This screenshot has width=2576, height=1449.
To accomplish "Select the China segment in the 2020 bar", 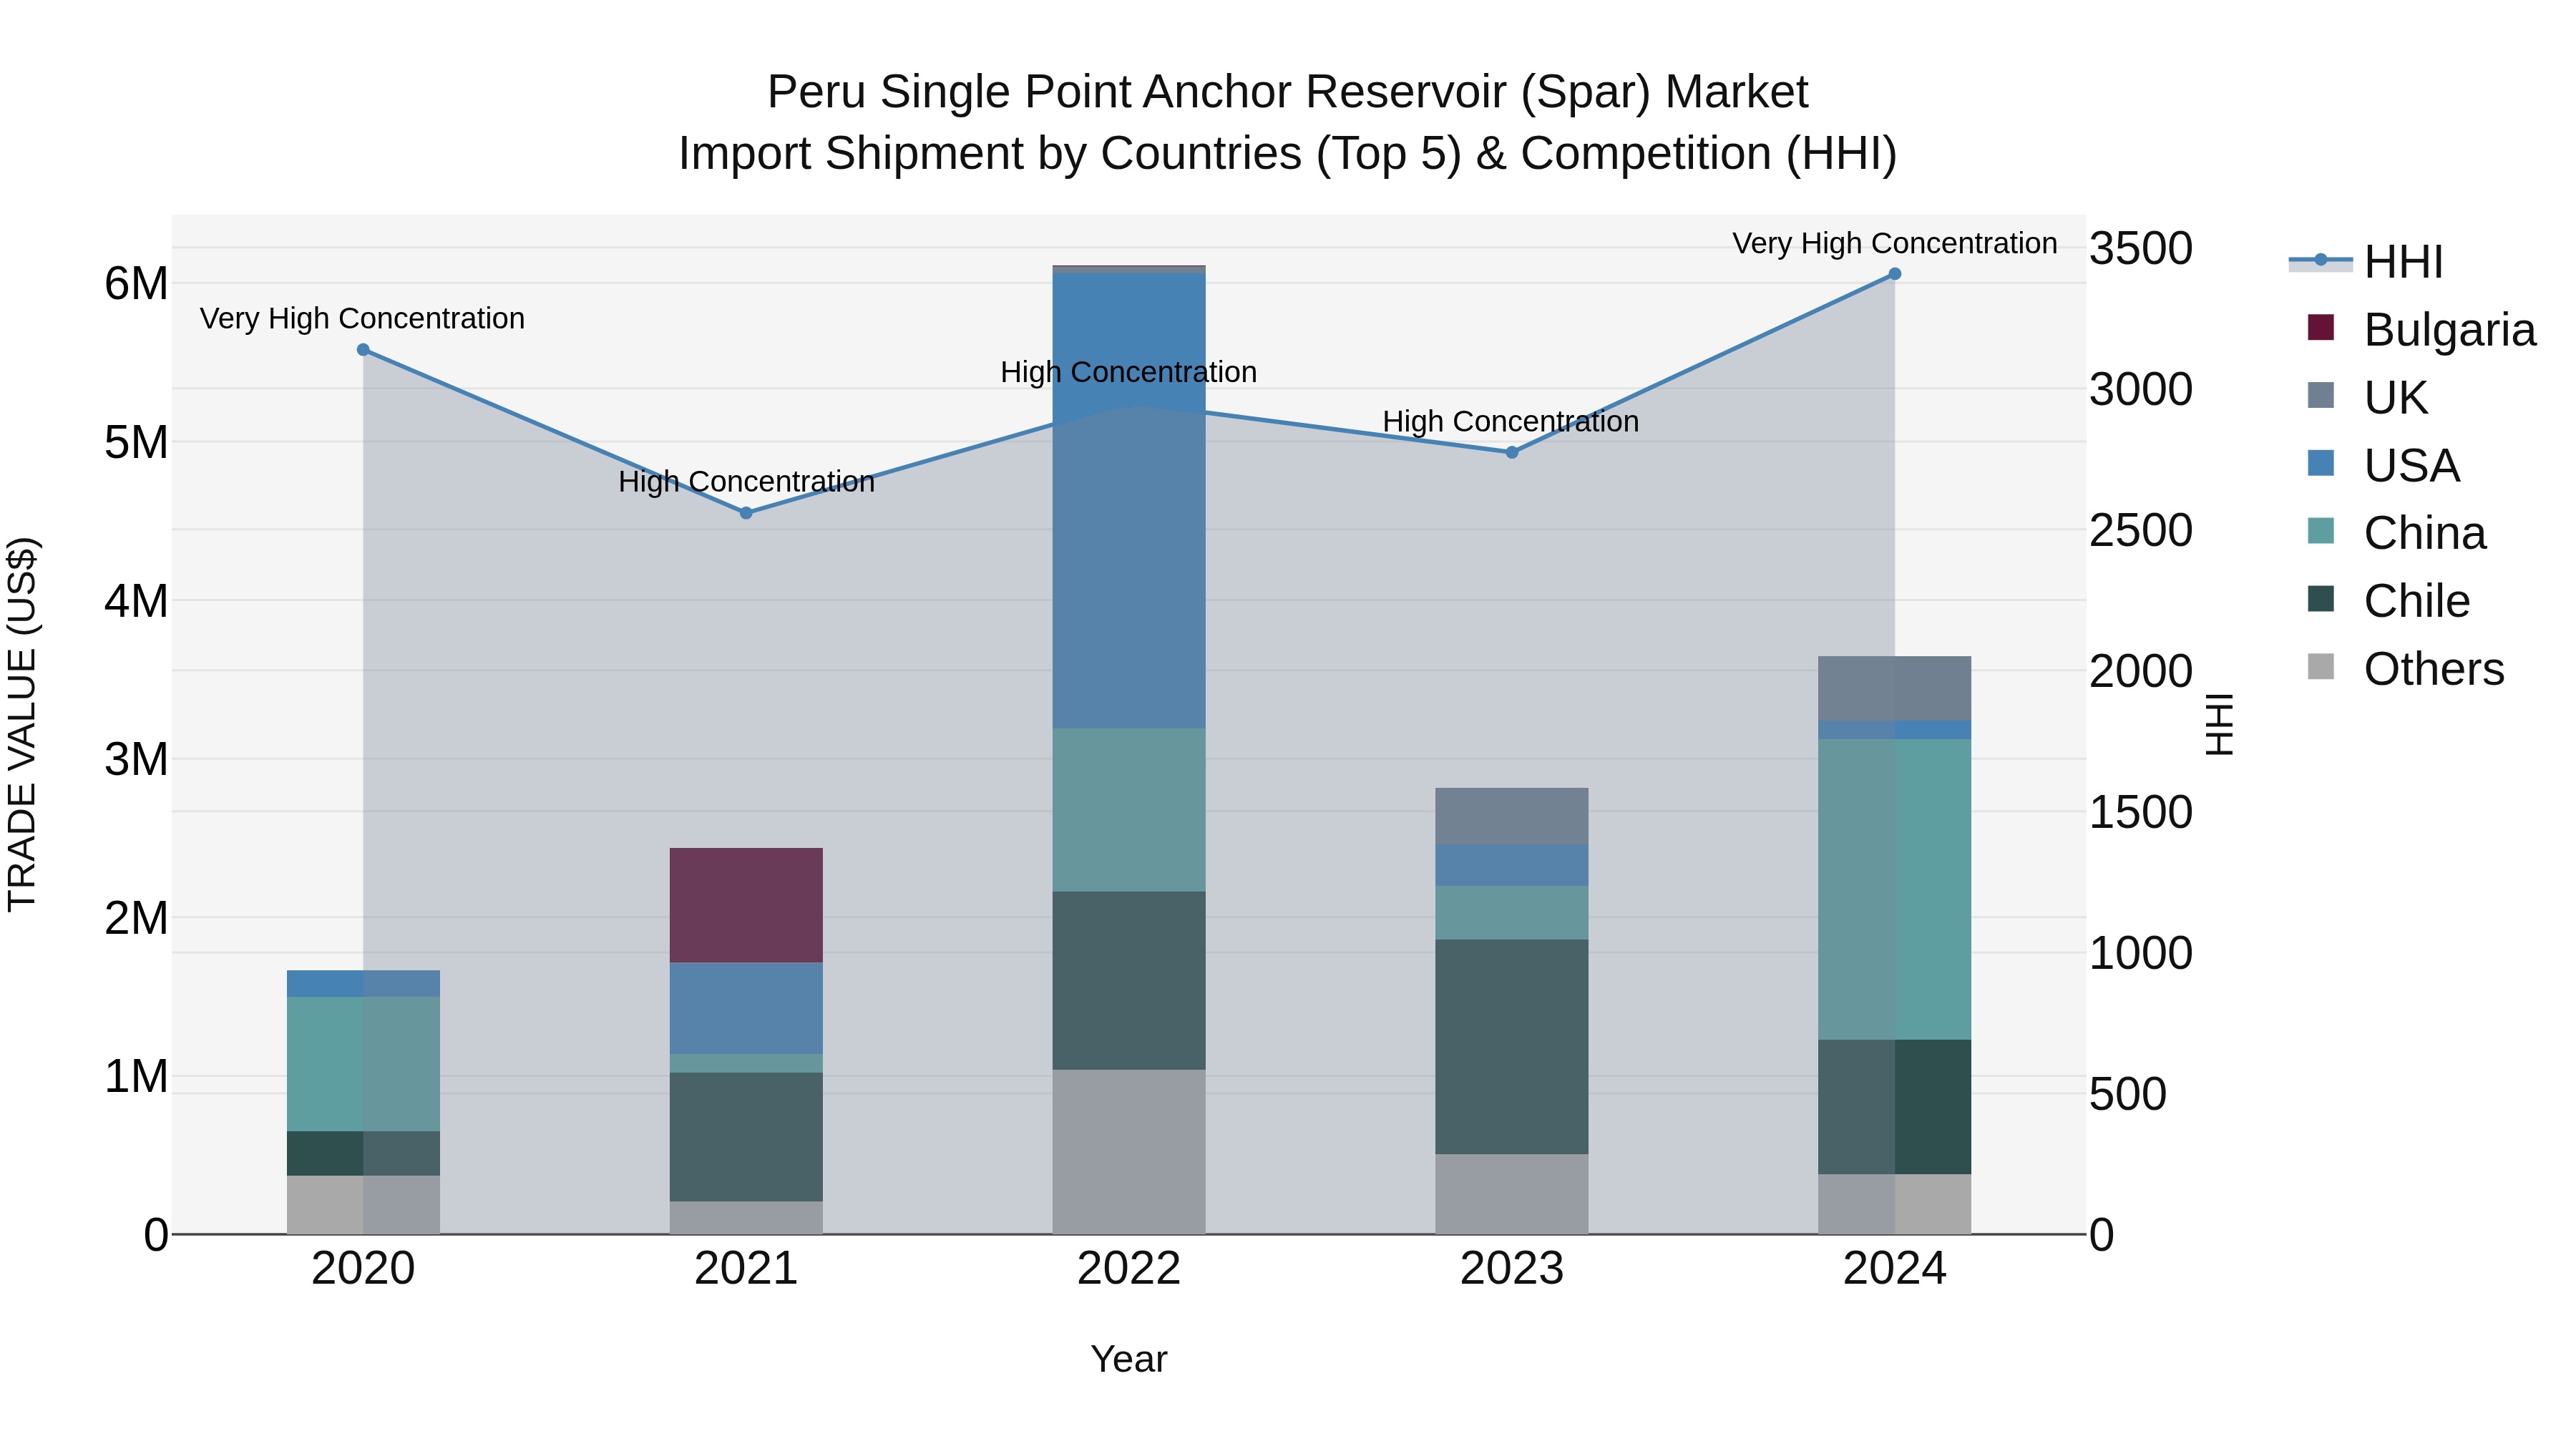I will pyautogui.click(x=363, y=1064).
